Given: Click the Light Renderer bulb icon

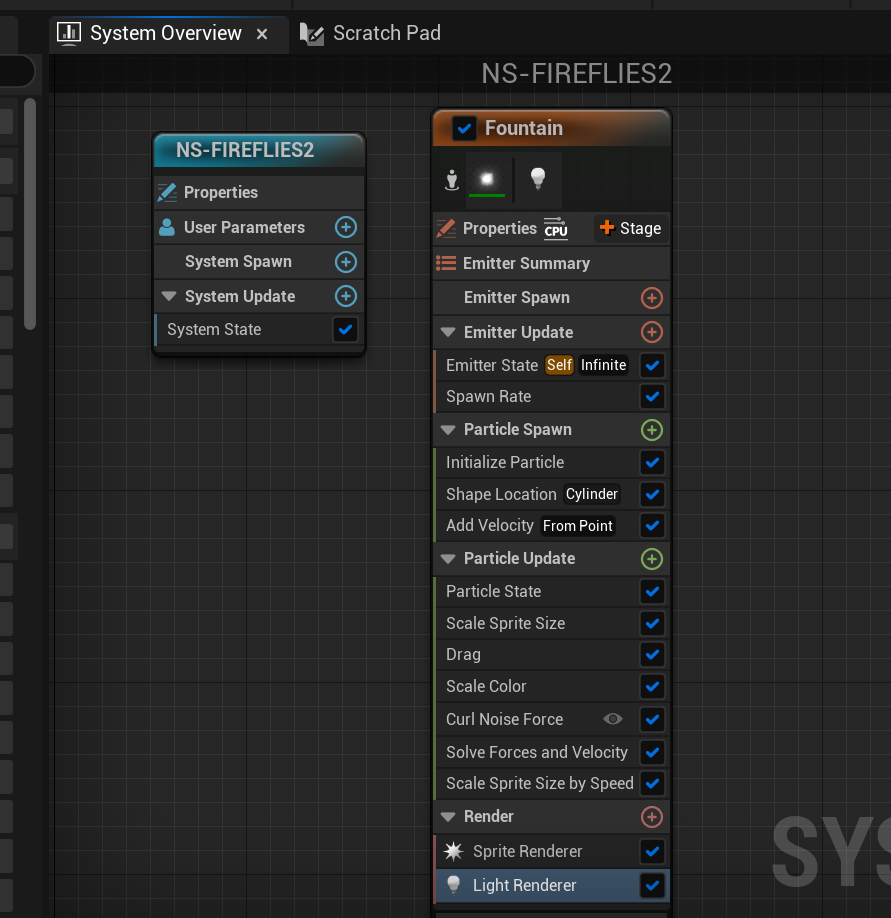Looking at the screenshot, I should coord(453,885).
